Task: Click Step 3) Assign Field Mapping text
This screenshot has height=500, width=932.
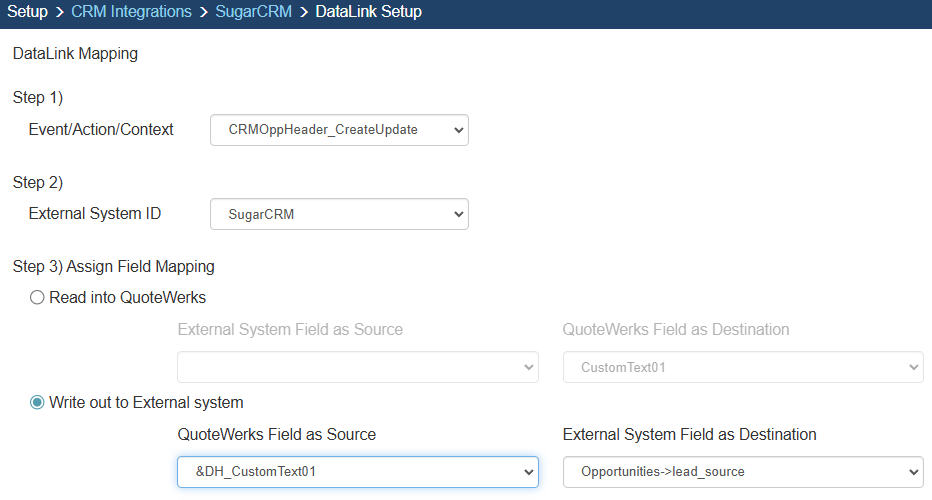Action: [x=113, y=266]
